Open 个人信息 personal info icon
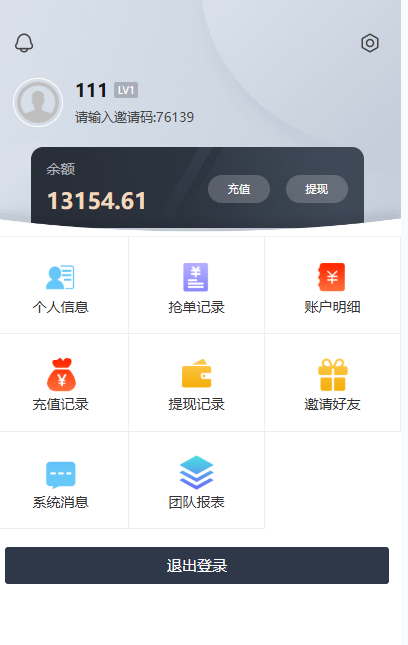The width and height of the screenshot is (408, 645). (60, 277)
